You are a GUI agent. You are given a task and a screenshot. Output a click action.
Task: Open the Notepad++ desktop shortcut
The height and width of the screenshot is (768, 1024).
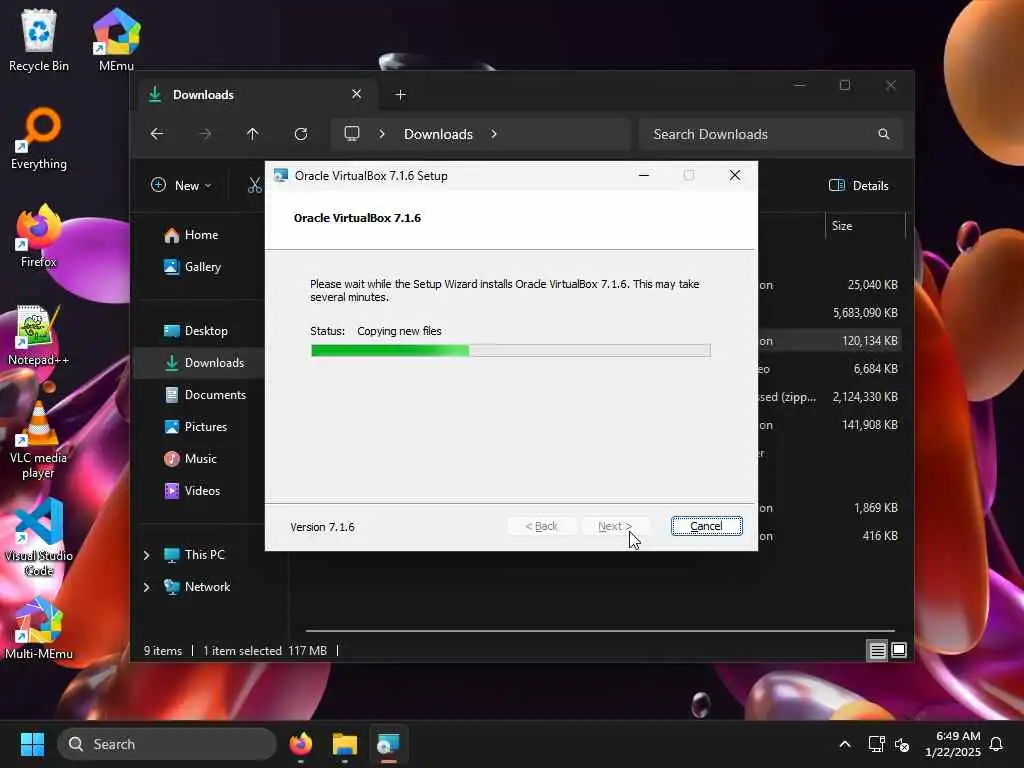coord(39,335)
